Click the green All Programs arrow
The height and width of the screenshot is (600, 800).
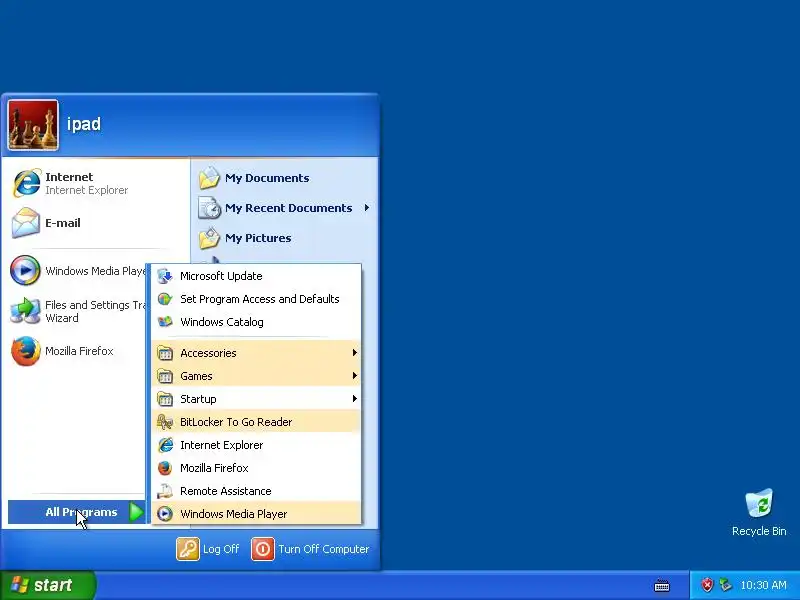136,512
